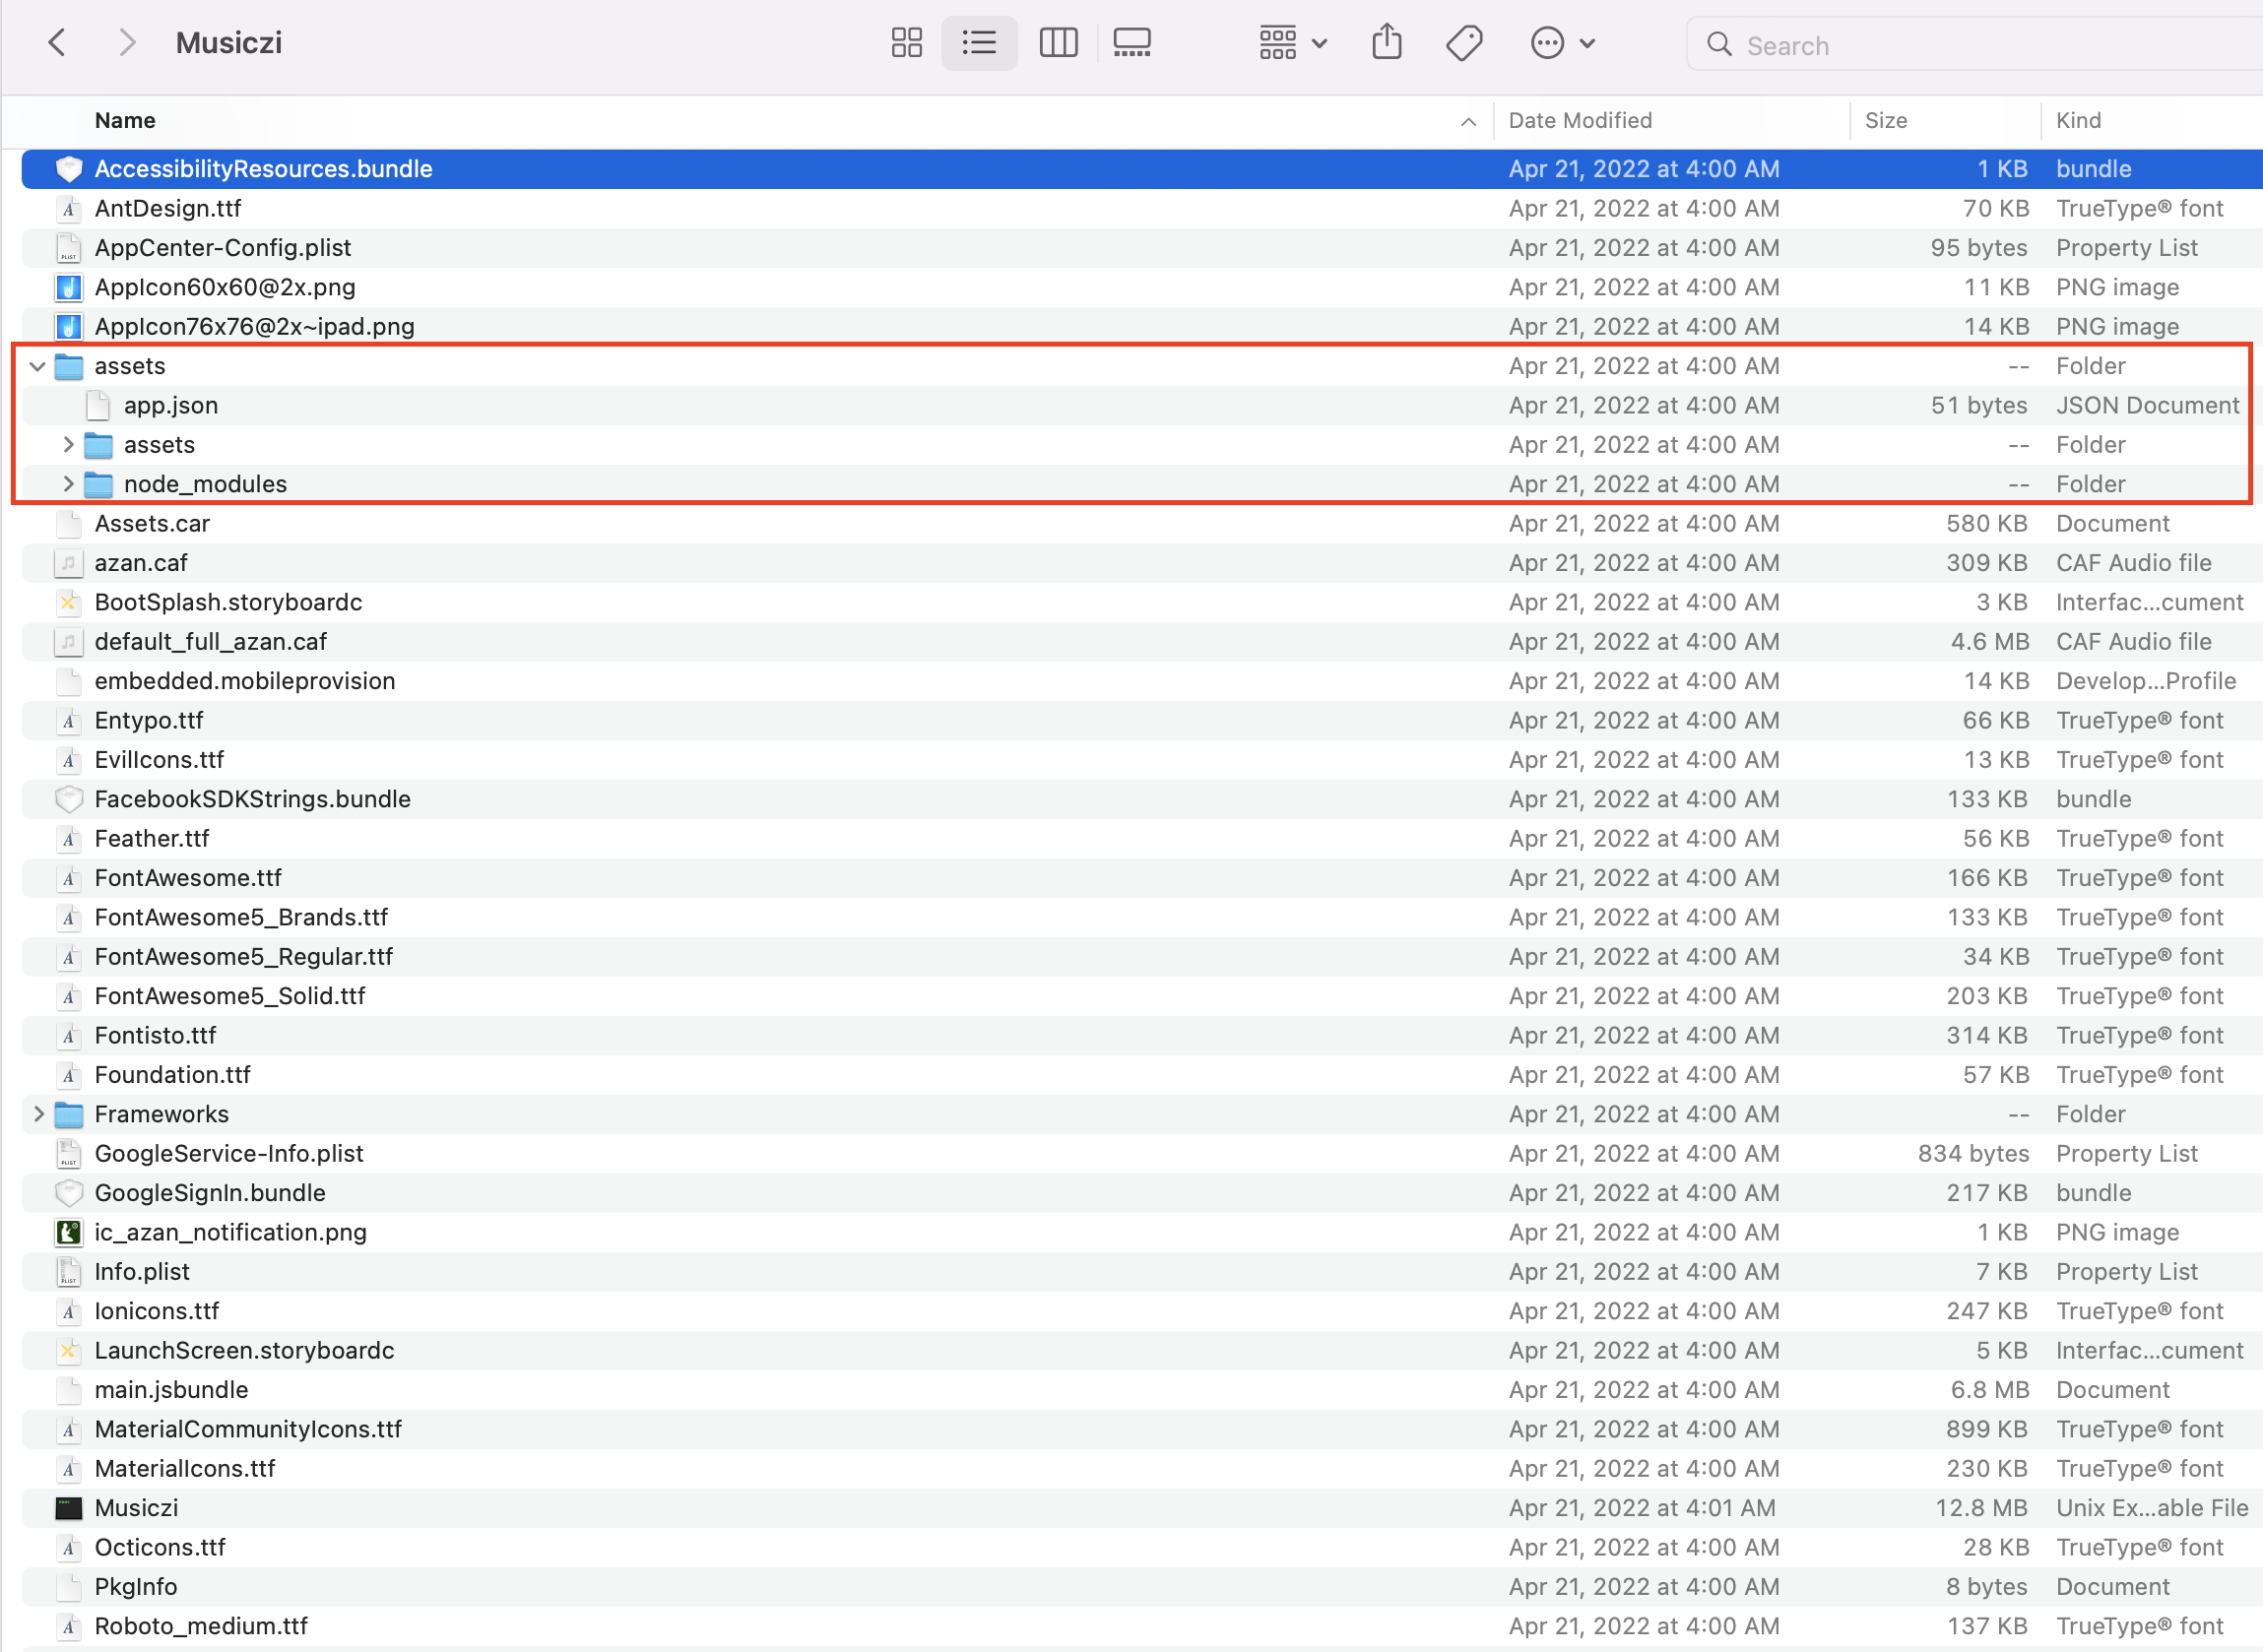Click the Size column header
This screenshot has height=1652, width=2263.
(1886, 120)
